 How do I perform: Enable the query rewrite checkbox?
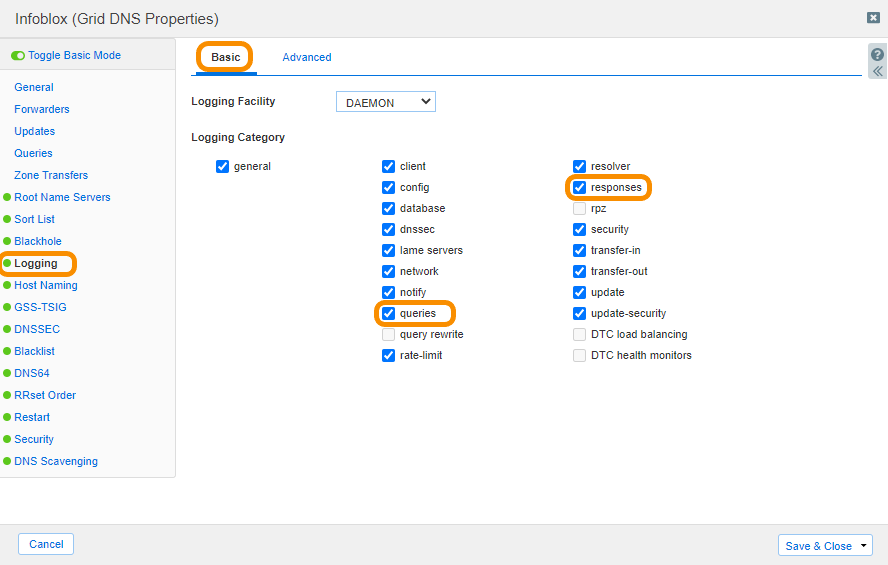[388, 335]
